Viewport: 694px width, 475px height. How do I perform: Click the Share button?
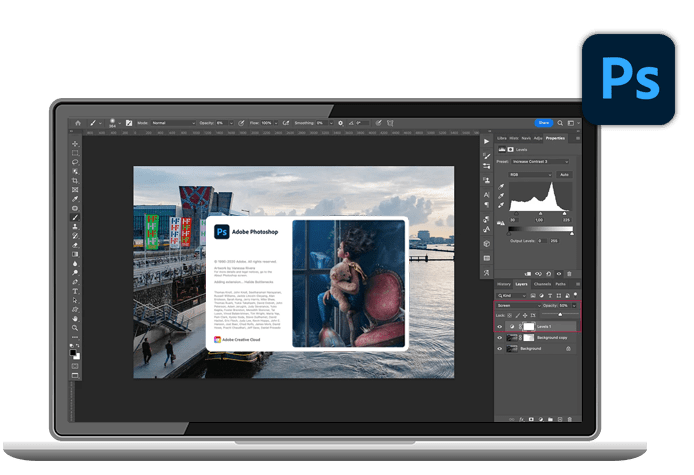point(544,123)
